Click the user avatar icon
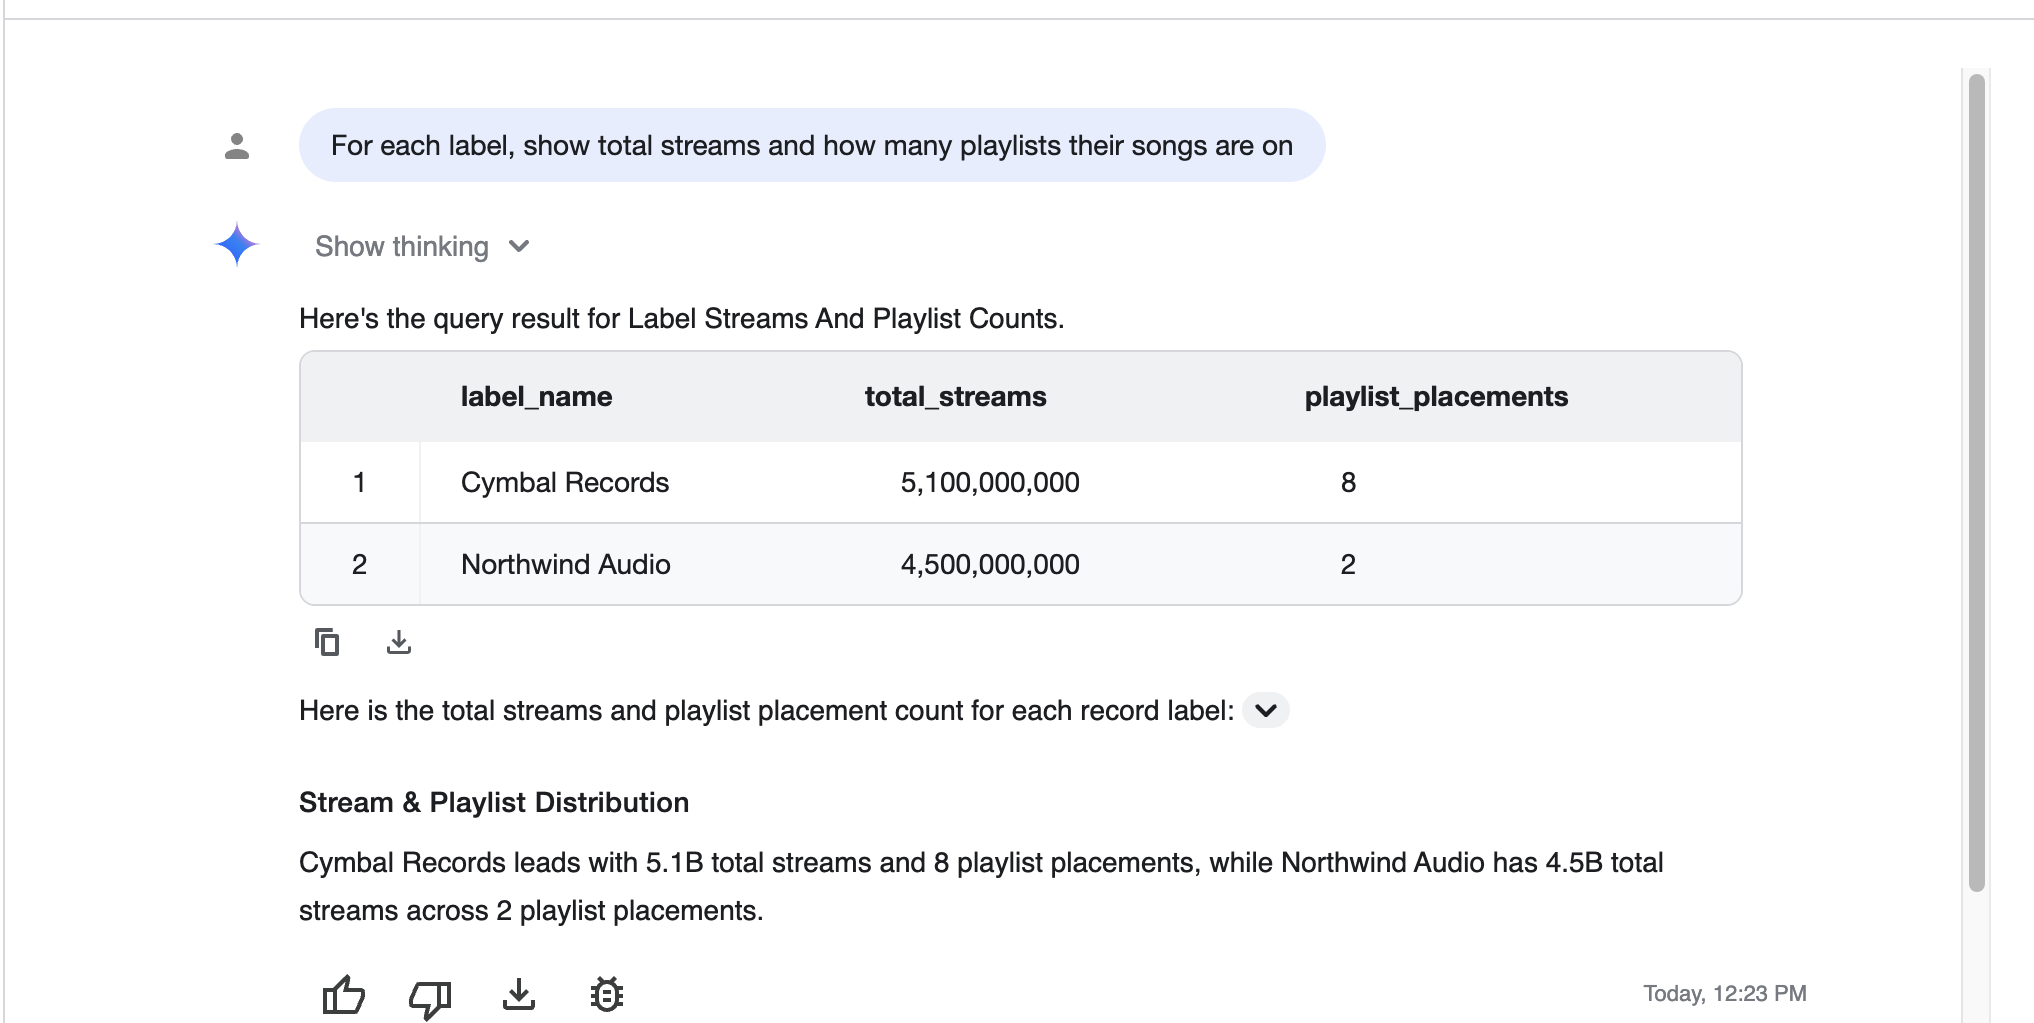 237,146
